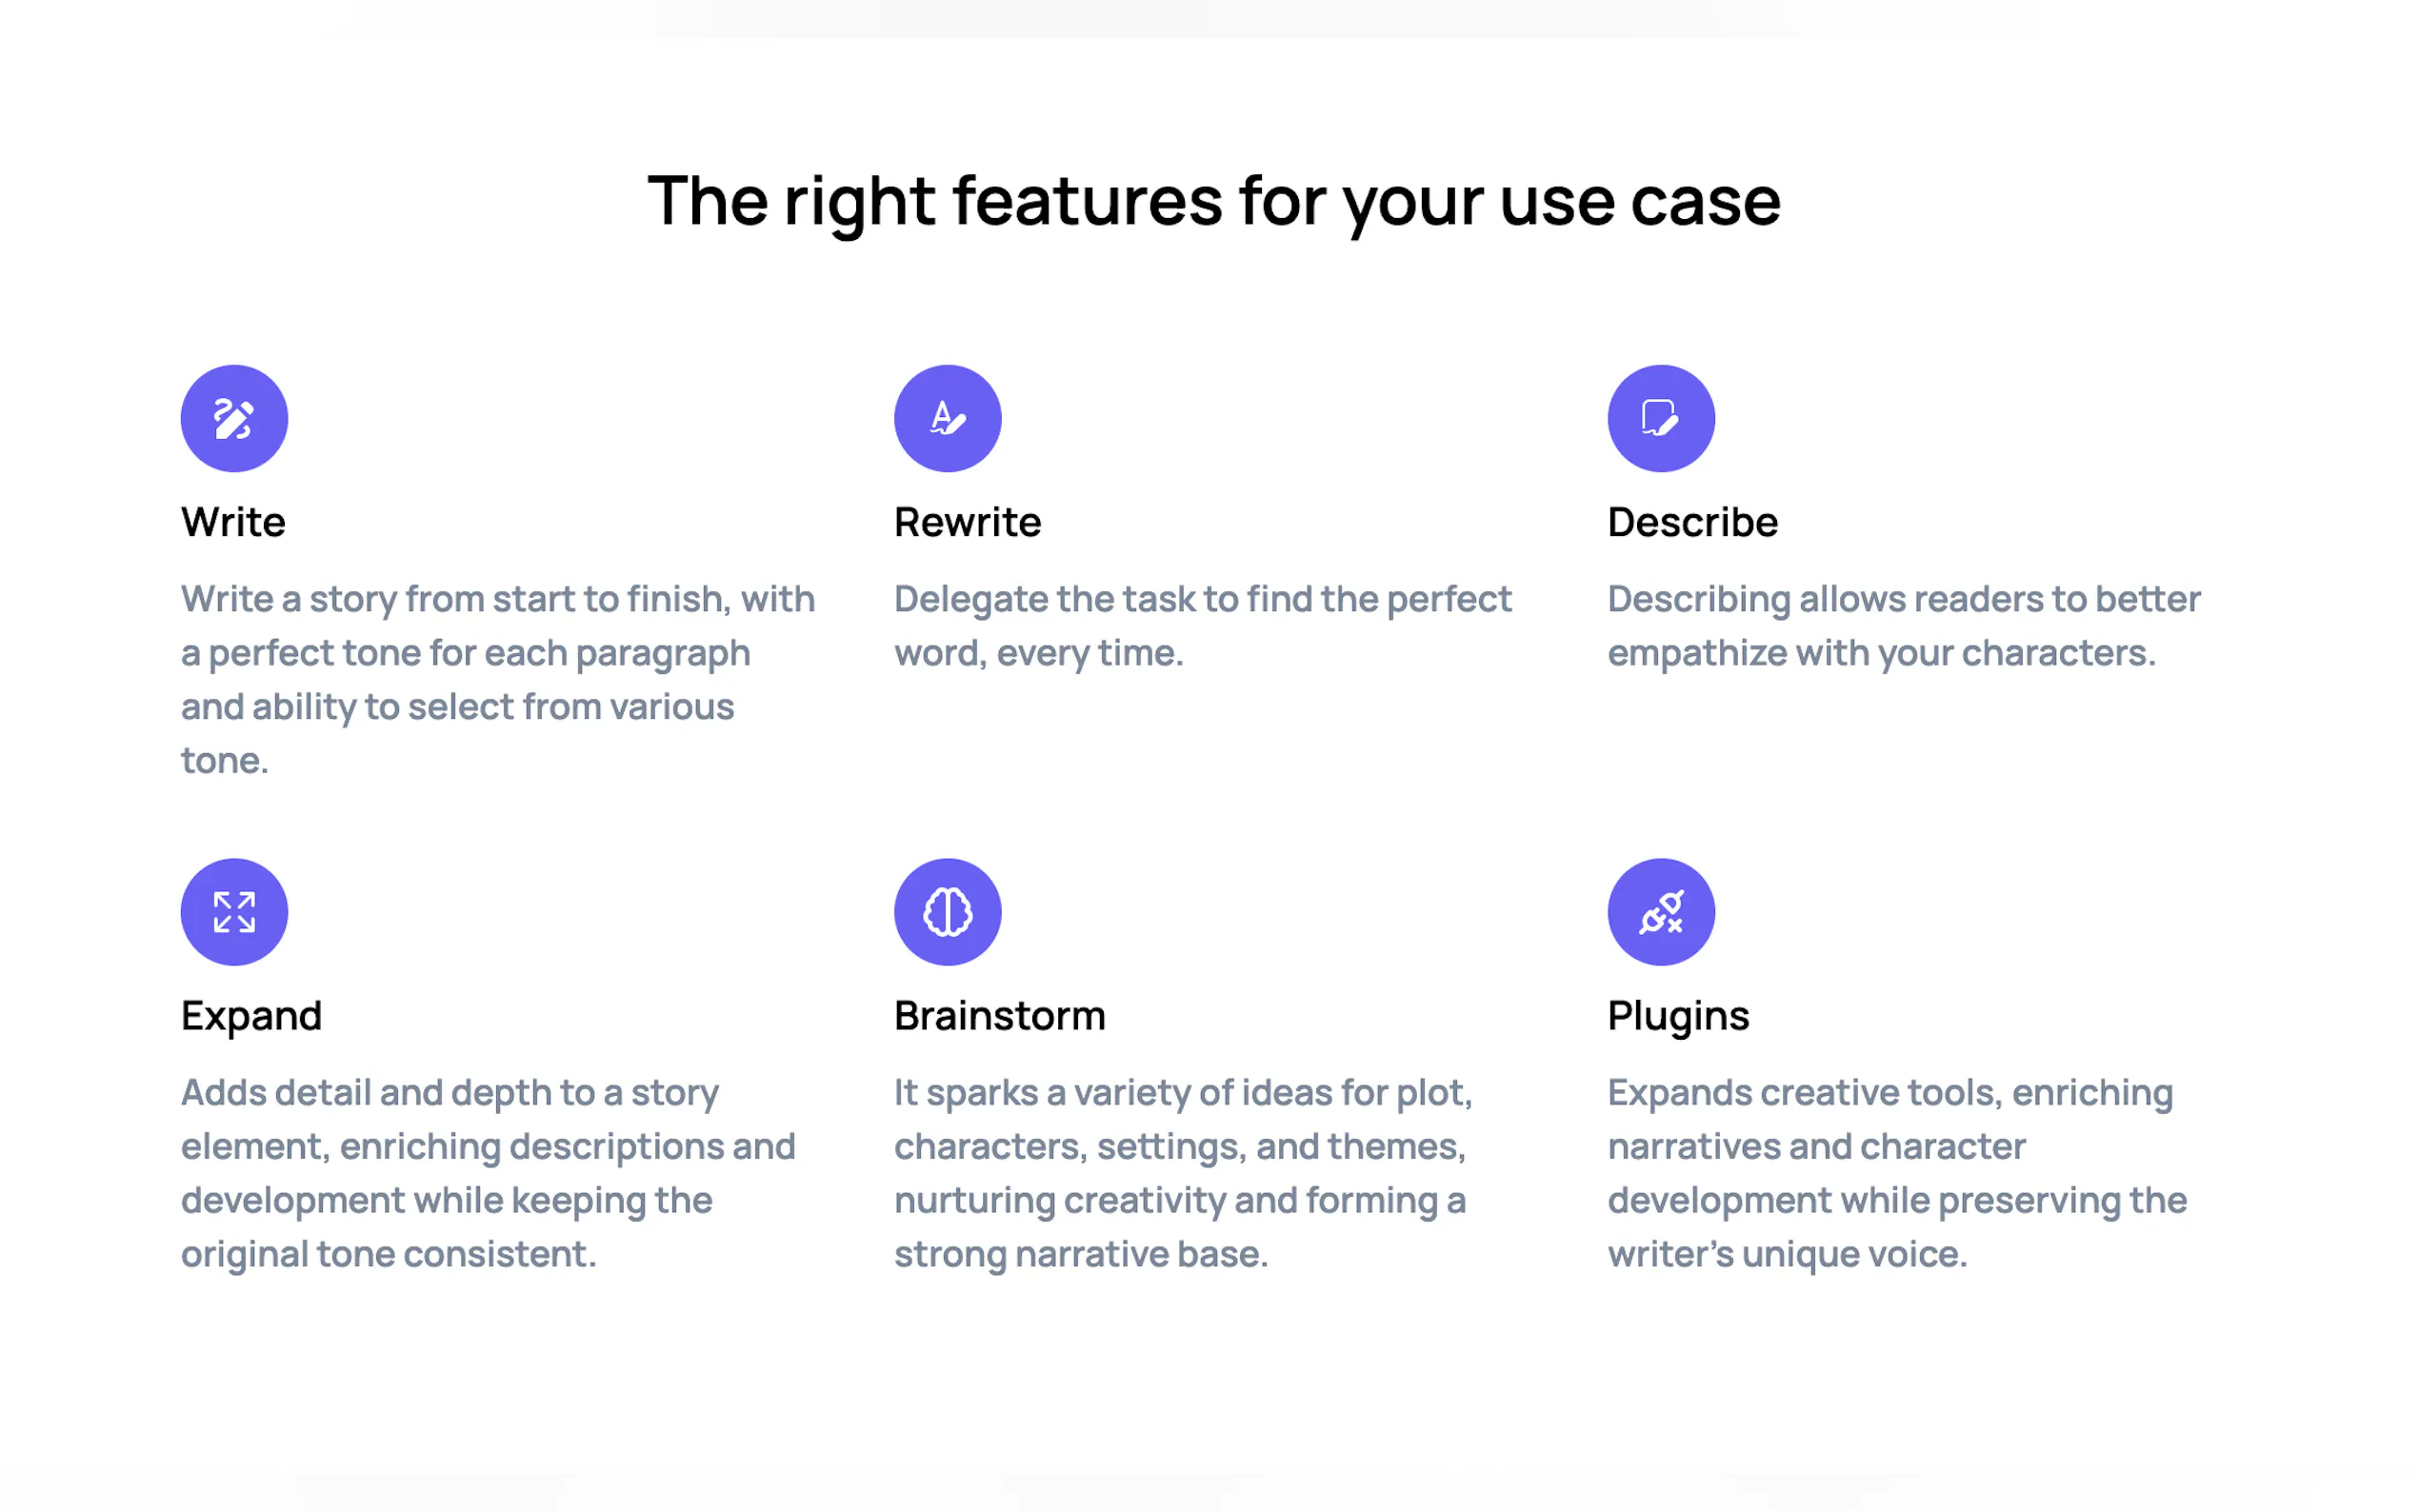
Task: Click the Brainstorm heading text
Action: click(x=999, y=1015)
